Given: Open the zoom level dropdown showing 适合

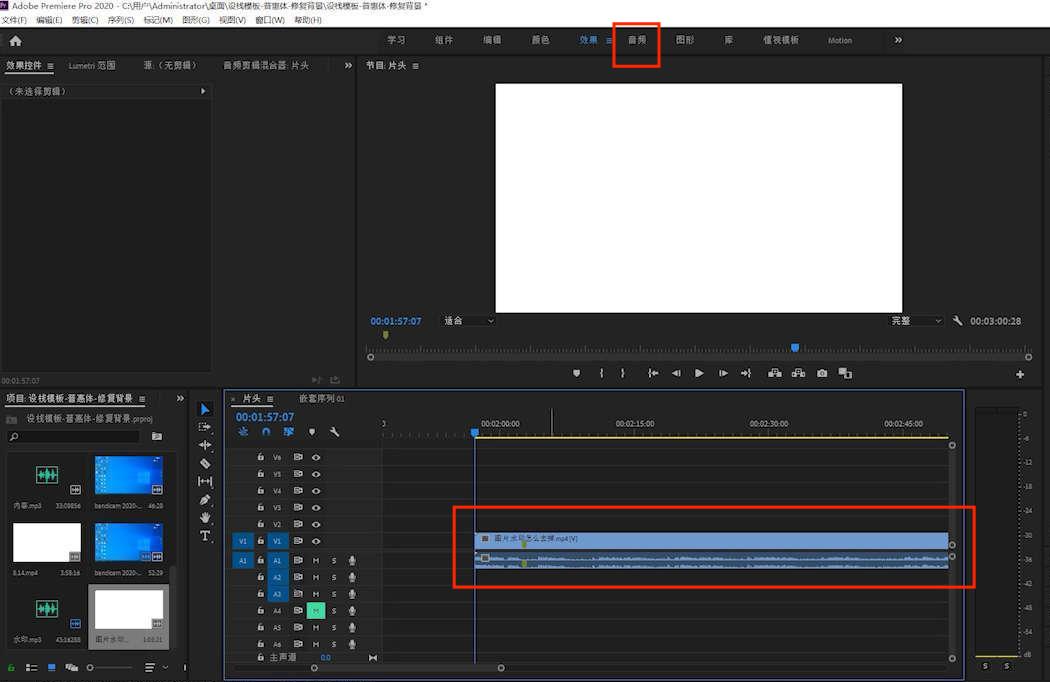Looking at the screenshot, I should [x=469, y=321].
